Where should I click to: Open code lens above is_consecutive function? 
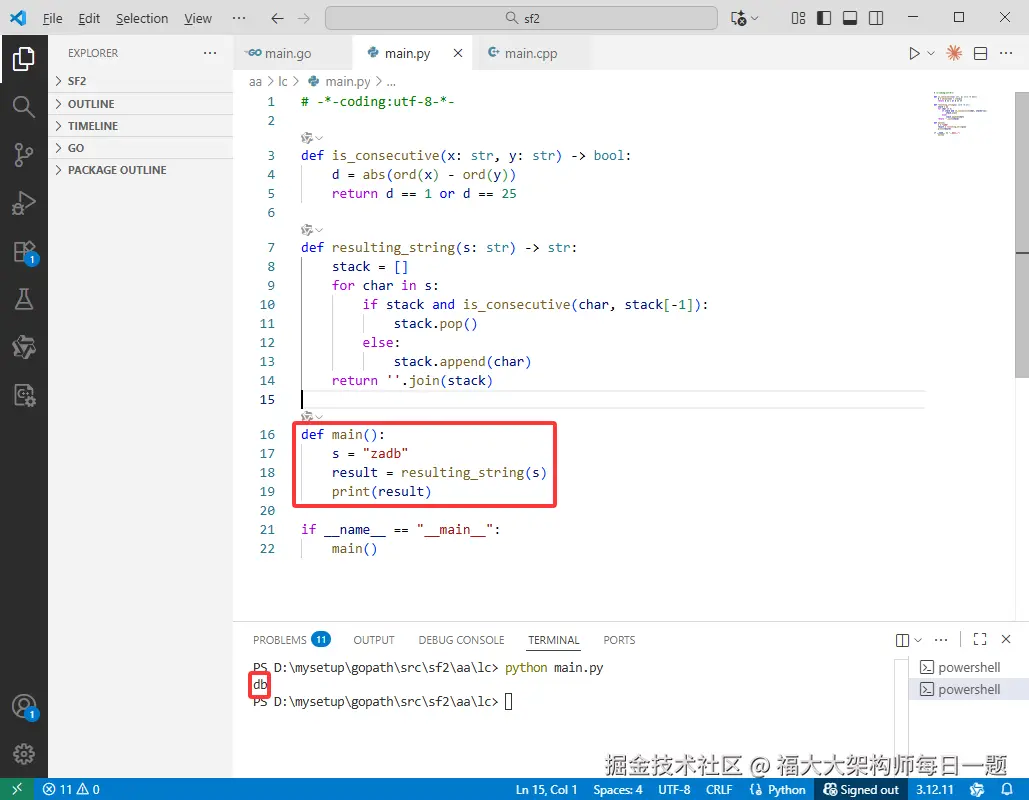click(312, 138)
